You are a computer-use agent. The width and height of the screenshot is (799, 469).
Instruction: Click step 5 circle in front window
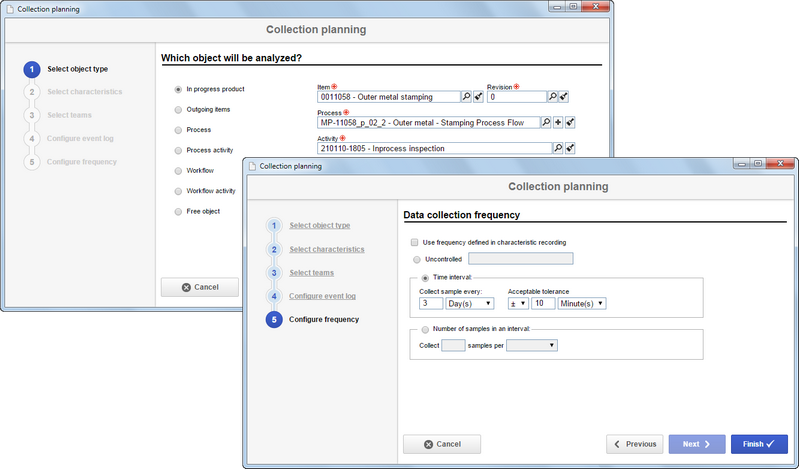point(274,320)
